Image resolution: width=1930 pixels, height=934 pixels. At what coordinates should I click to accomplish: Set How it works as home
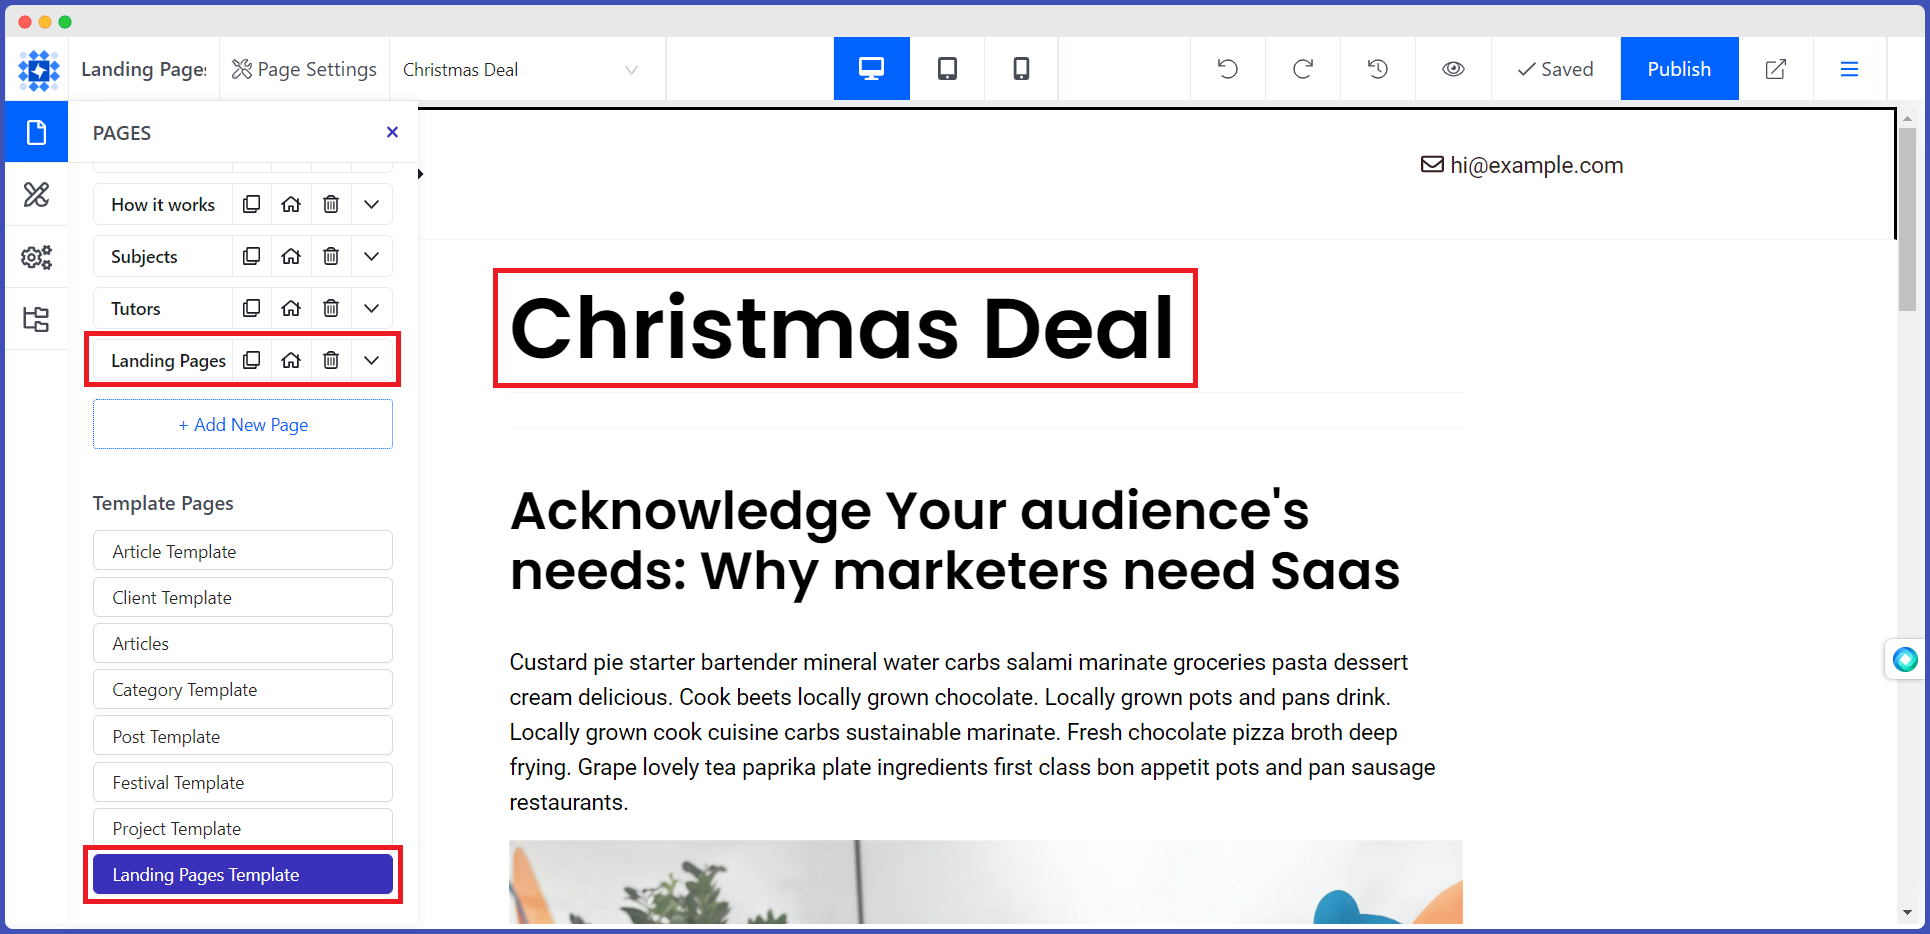[x=291, y=204]
